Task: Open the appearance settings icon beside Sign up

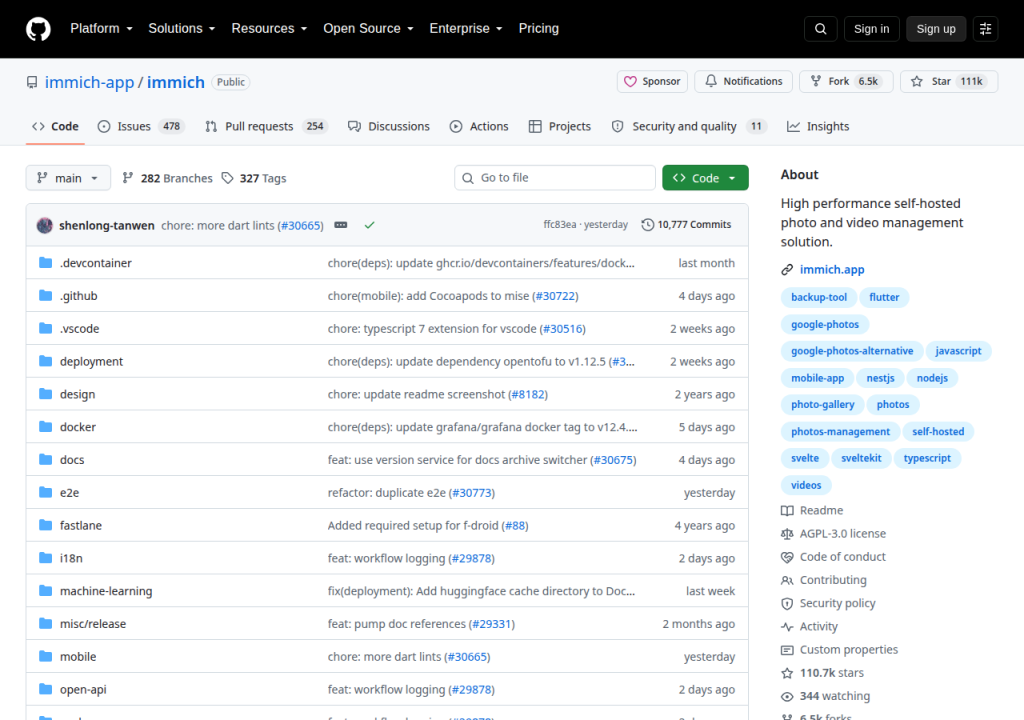Action: pyautogui.click(x=985, y=29)
